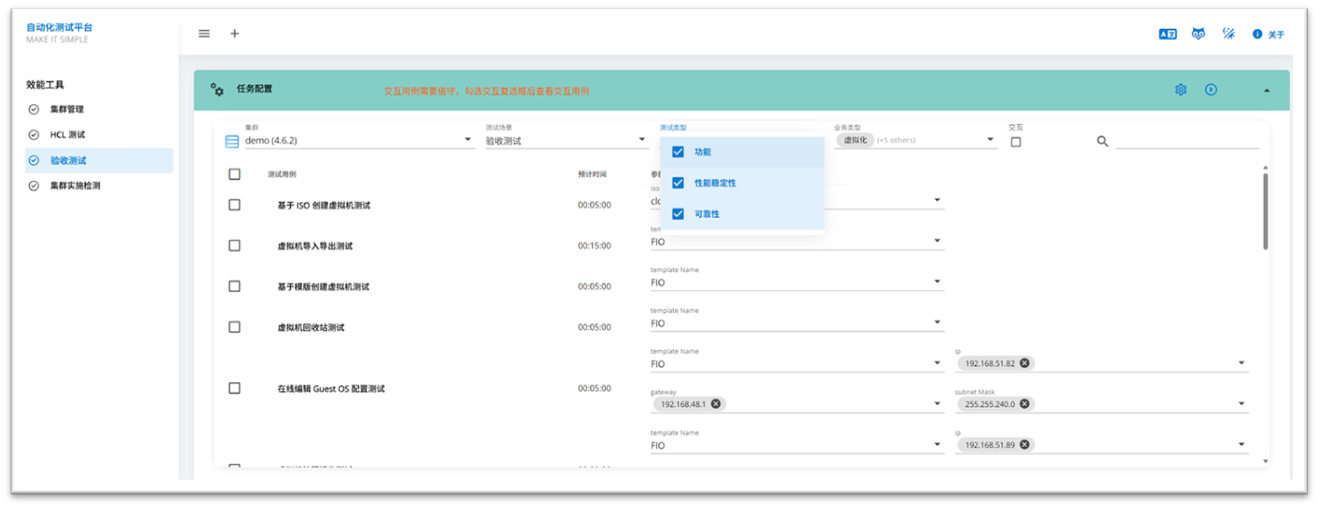Click the plus icon to add tab

235,33
